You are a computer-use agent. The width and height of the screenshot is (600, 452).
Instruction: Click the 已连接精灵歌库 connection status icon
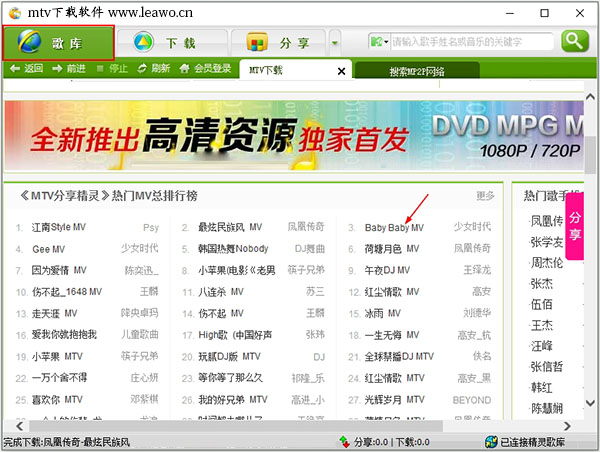pos(491,442)
